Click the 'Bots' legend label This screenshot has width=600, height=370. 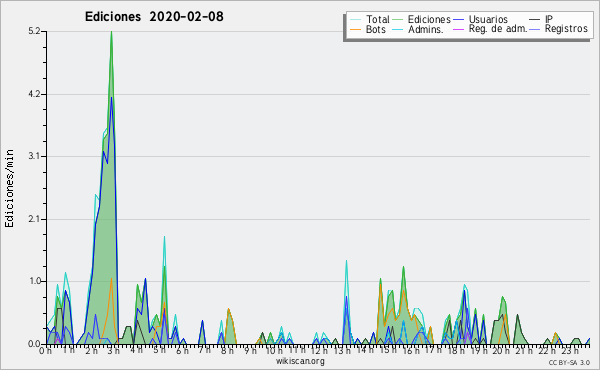(x=376, y=29)
